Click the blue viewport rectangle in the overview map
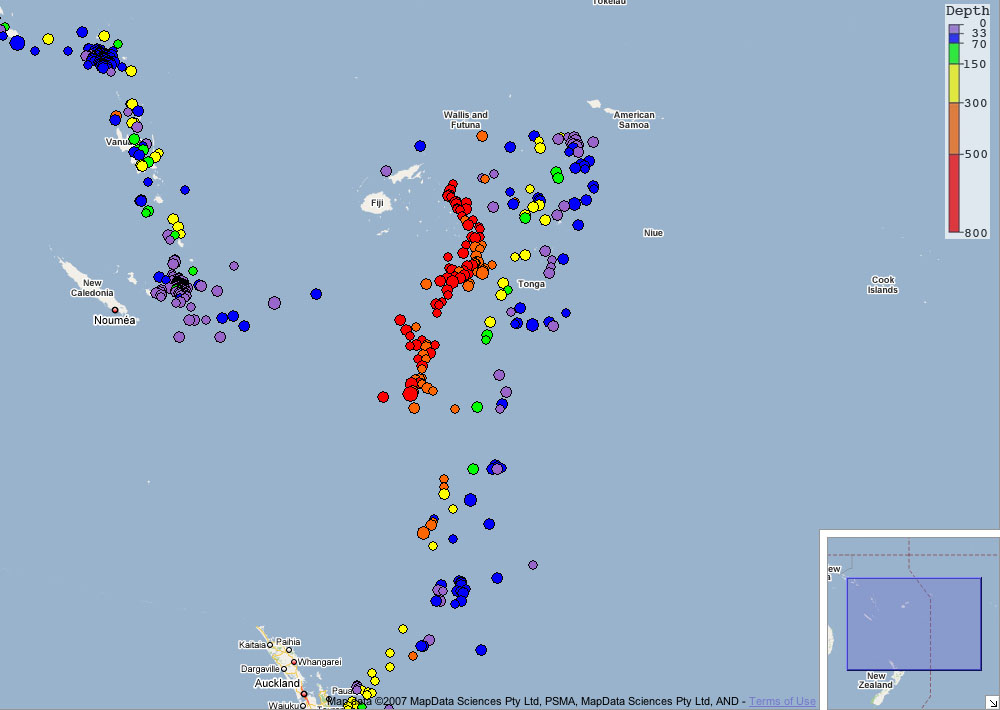The image size is (1000, 710). pos(914,624)
